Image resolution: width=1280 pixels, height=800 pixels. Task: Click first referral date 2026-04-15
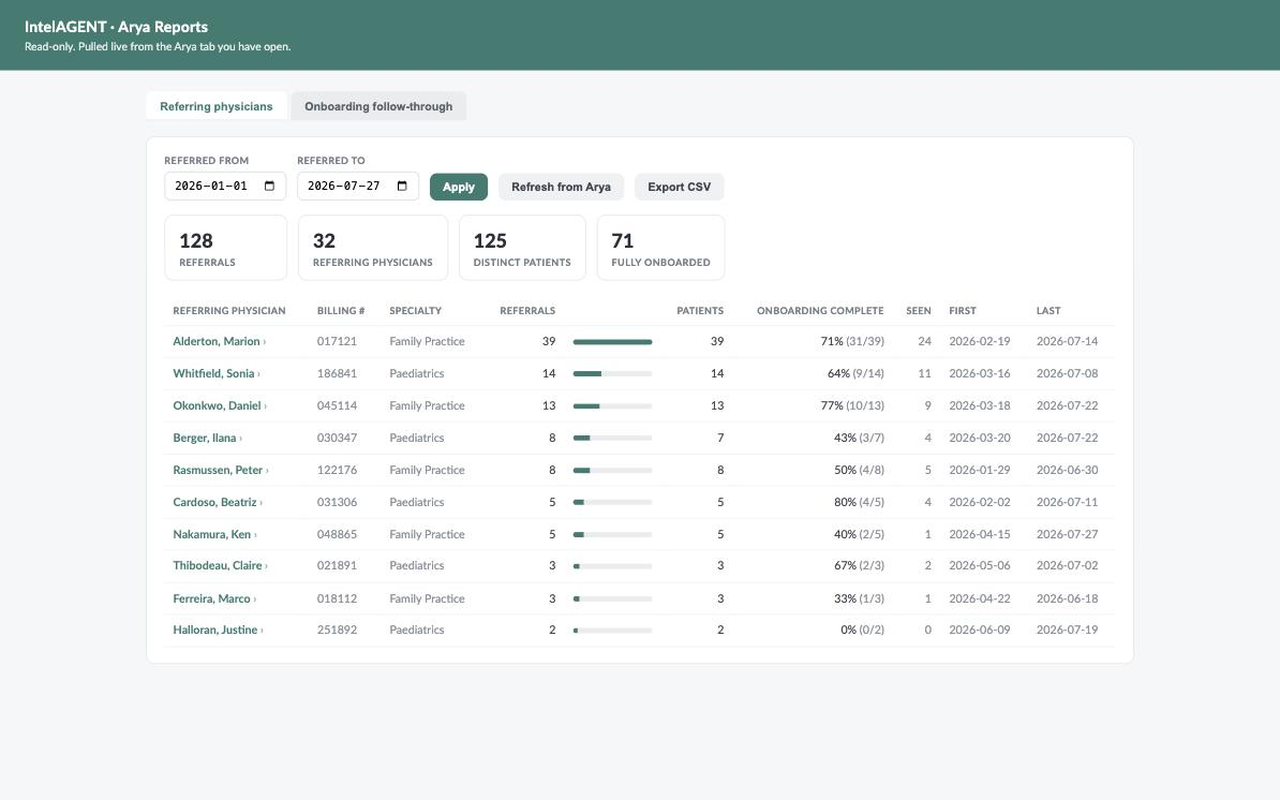[979, 534]
